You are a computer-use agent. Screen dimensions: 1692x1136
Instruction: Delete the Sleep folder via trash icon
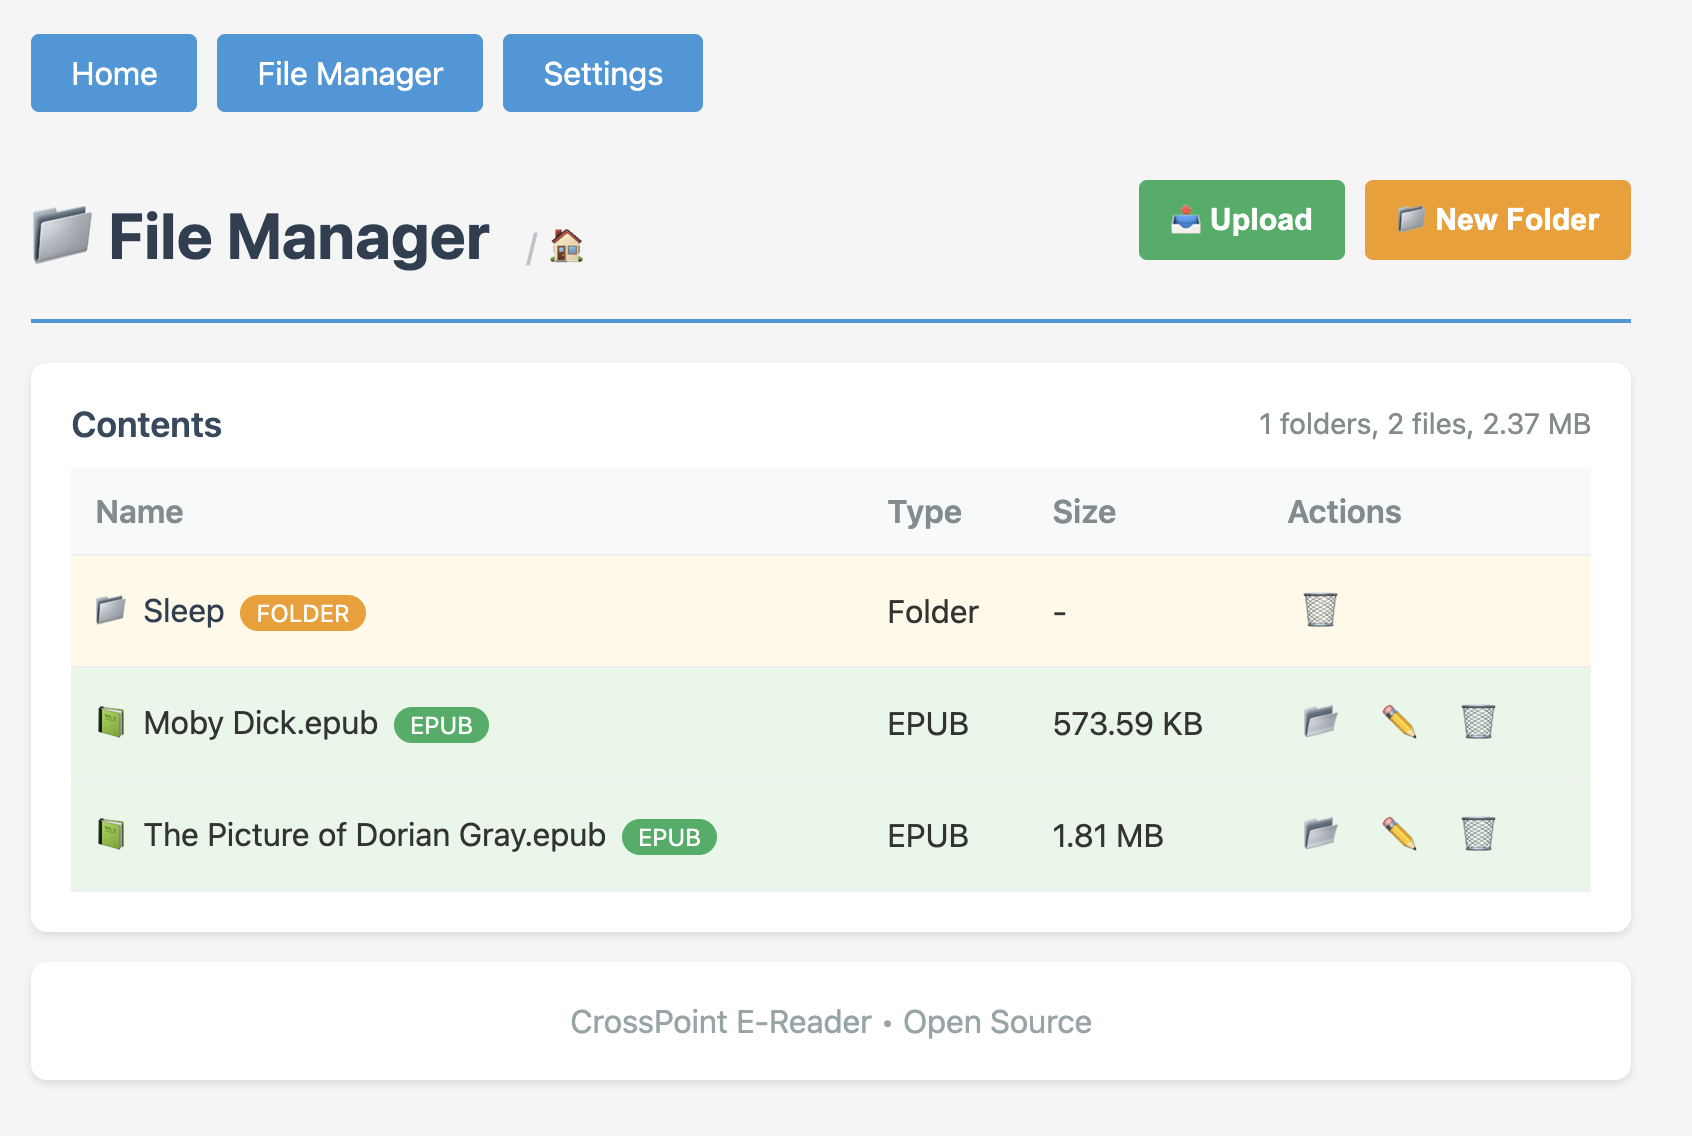tap(1320, 610)
